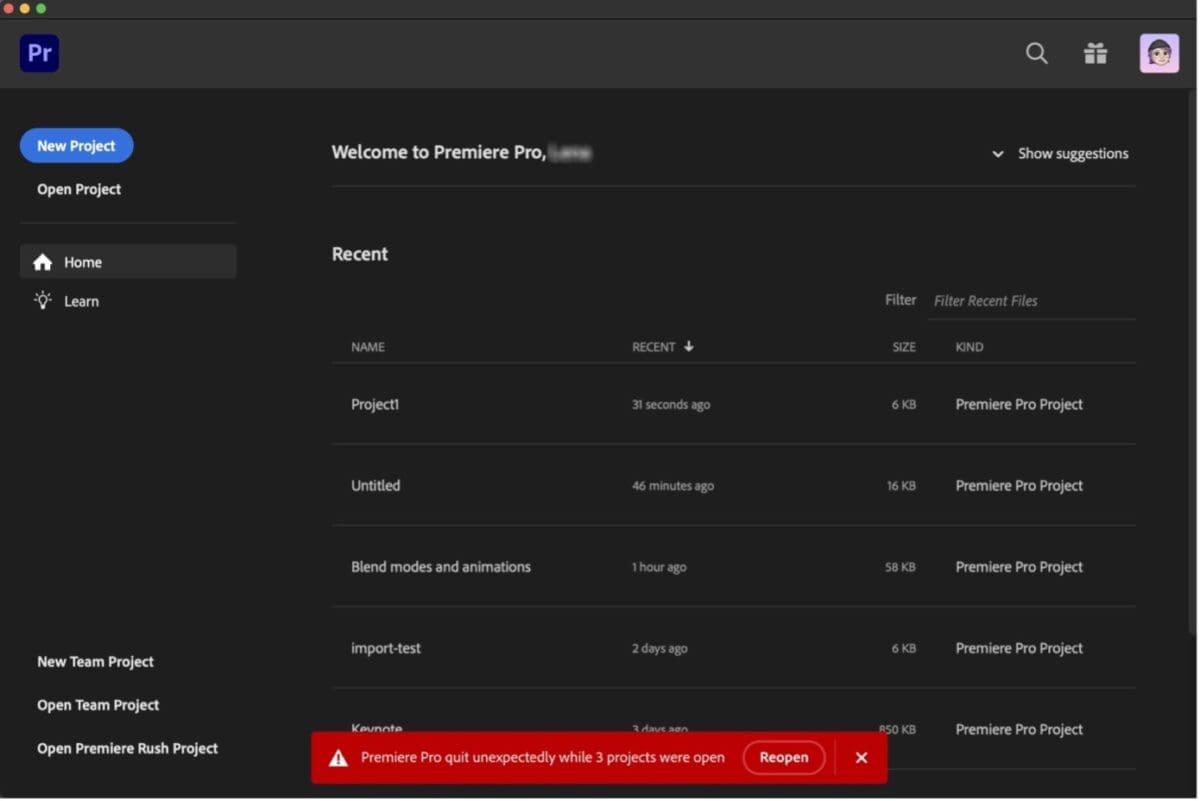Screen dimensions: 1200x801
Task: Open the What's New gift icon
Action: [x=1096, y=53]
